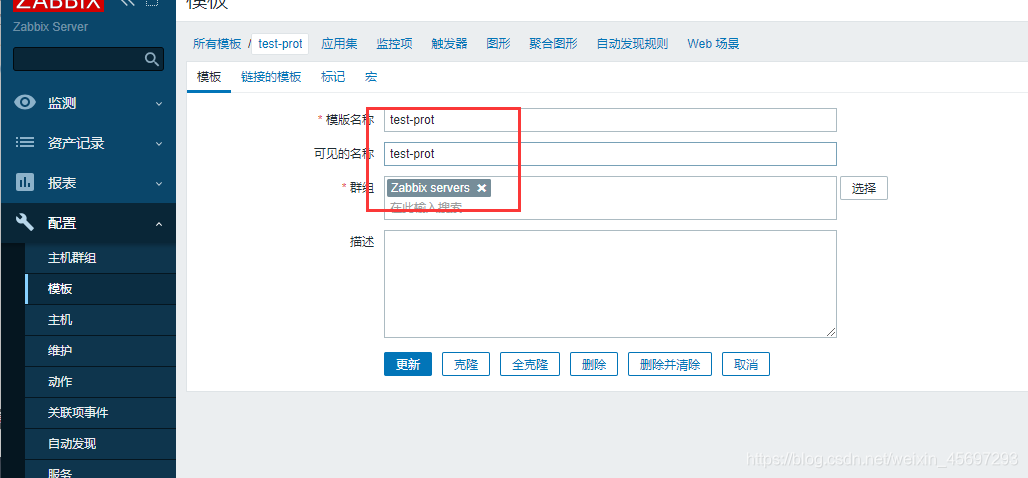The width and height of the screenshot is (1028, 478).
Task: Click the bar chart icon for 报表
Action: pos(25,182)
